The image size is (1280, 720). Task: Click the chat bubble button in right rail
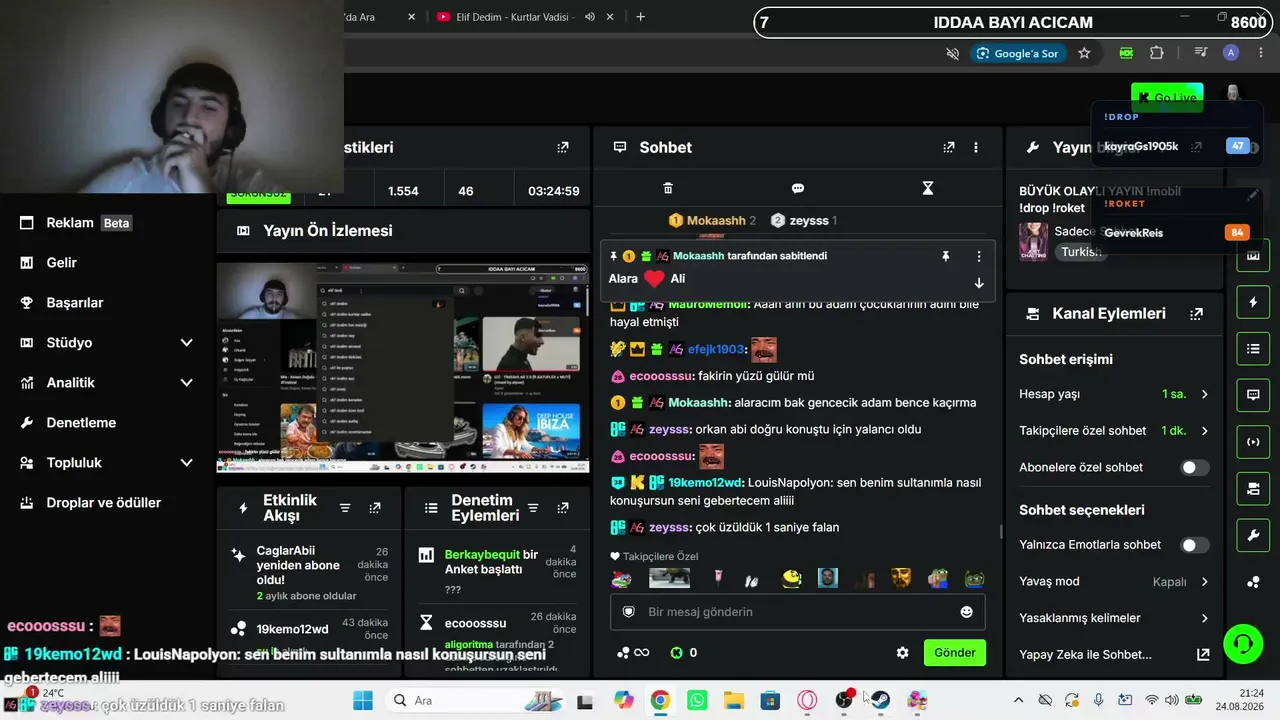[x=1253, y=395]
